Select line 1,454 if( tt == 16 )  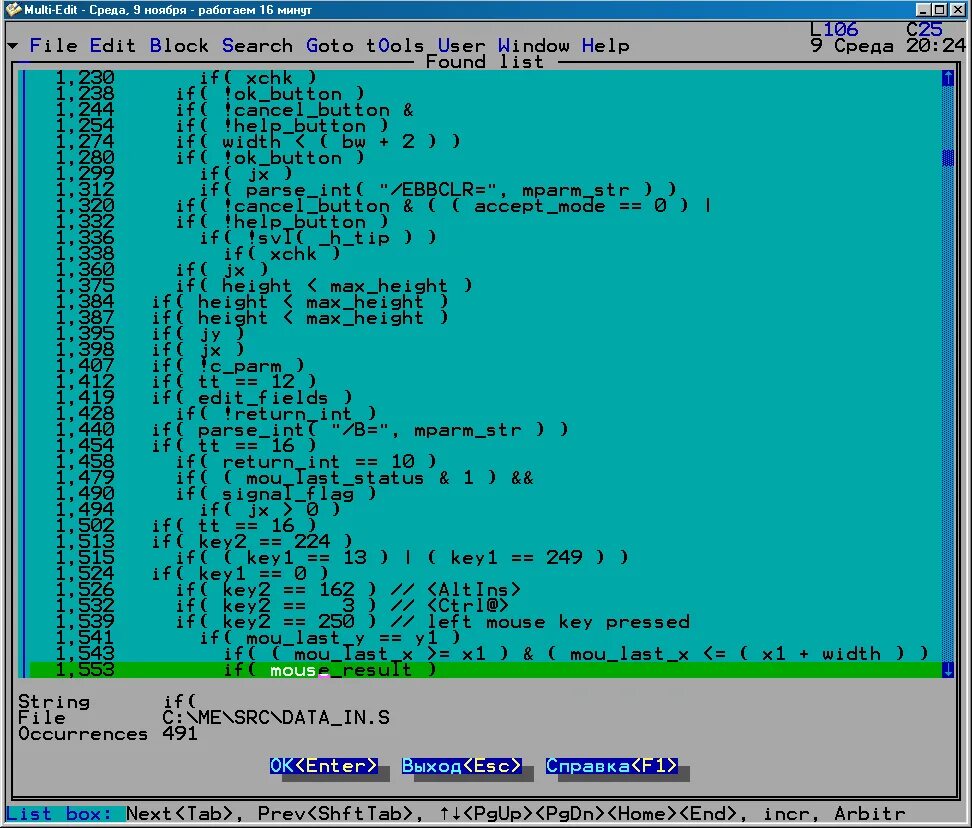click(485, 446)
